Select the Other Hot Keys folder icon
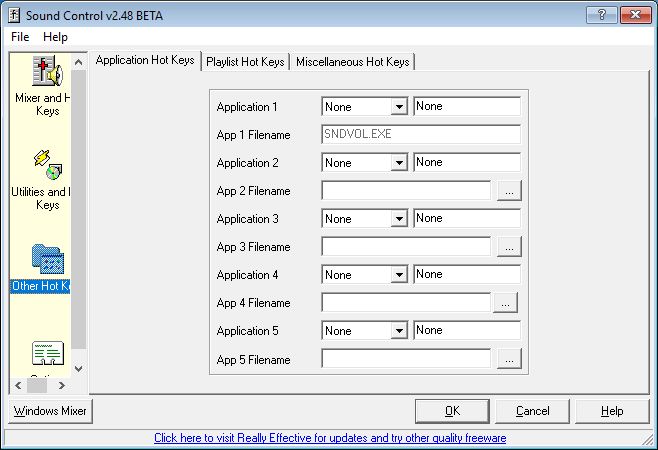Viewport: 658px width, 450px height. pos(47,259)
